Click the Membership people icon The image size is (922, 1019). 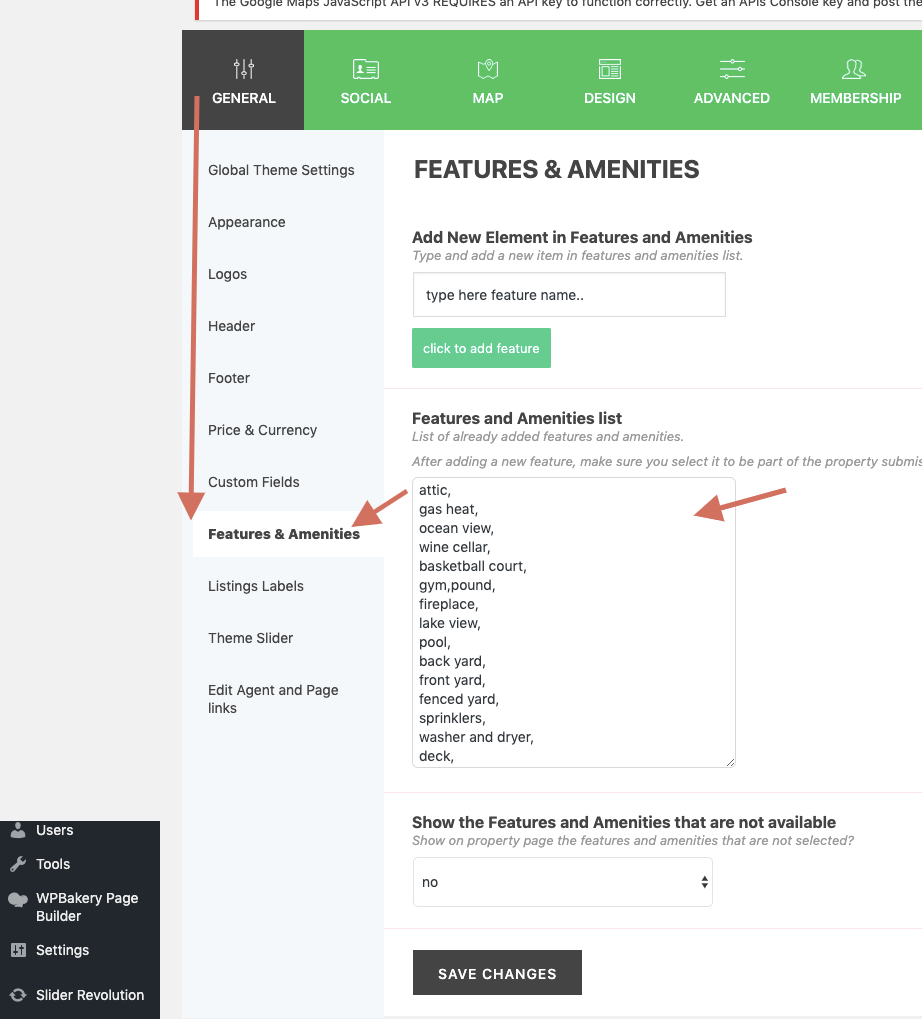(x=854, y=69)
